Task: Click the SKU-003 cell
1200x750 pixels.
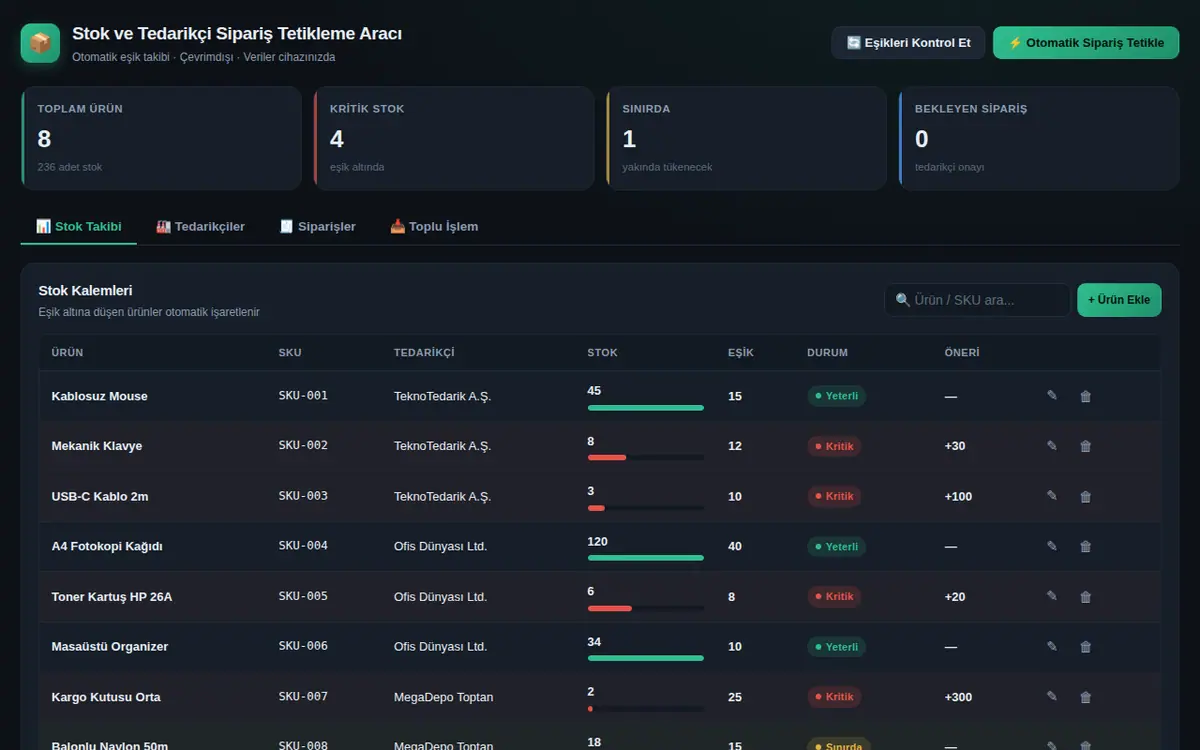Action: 303,496
